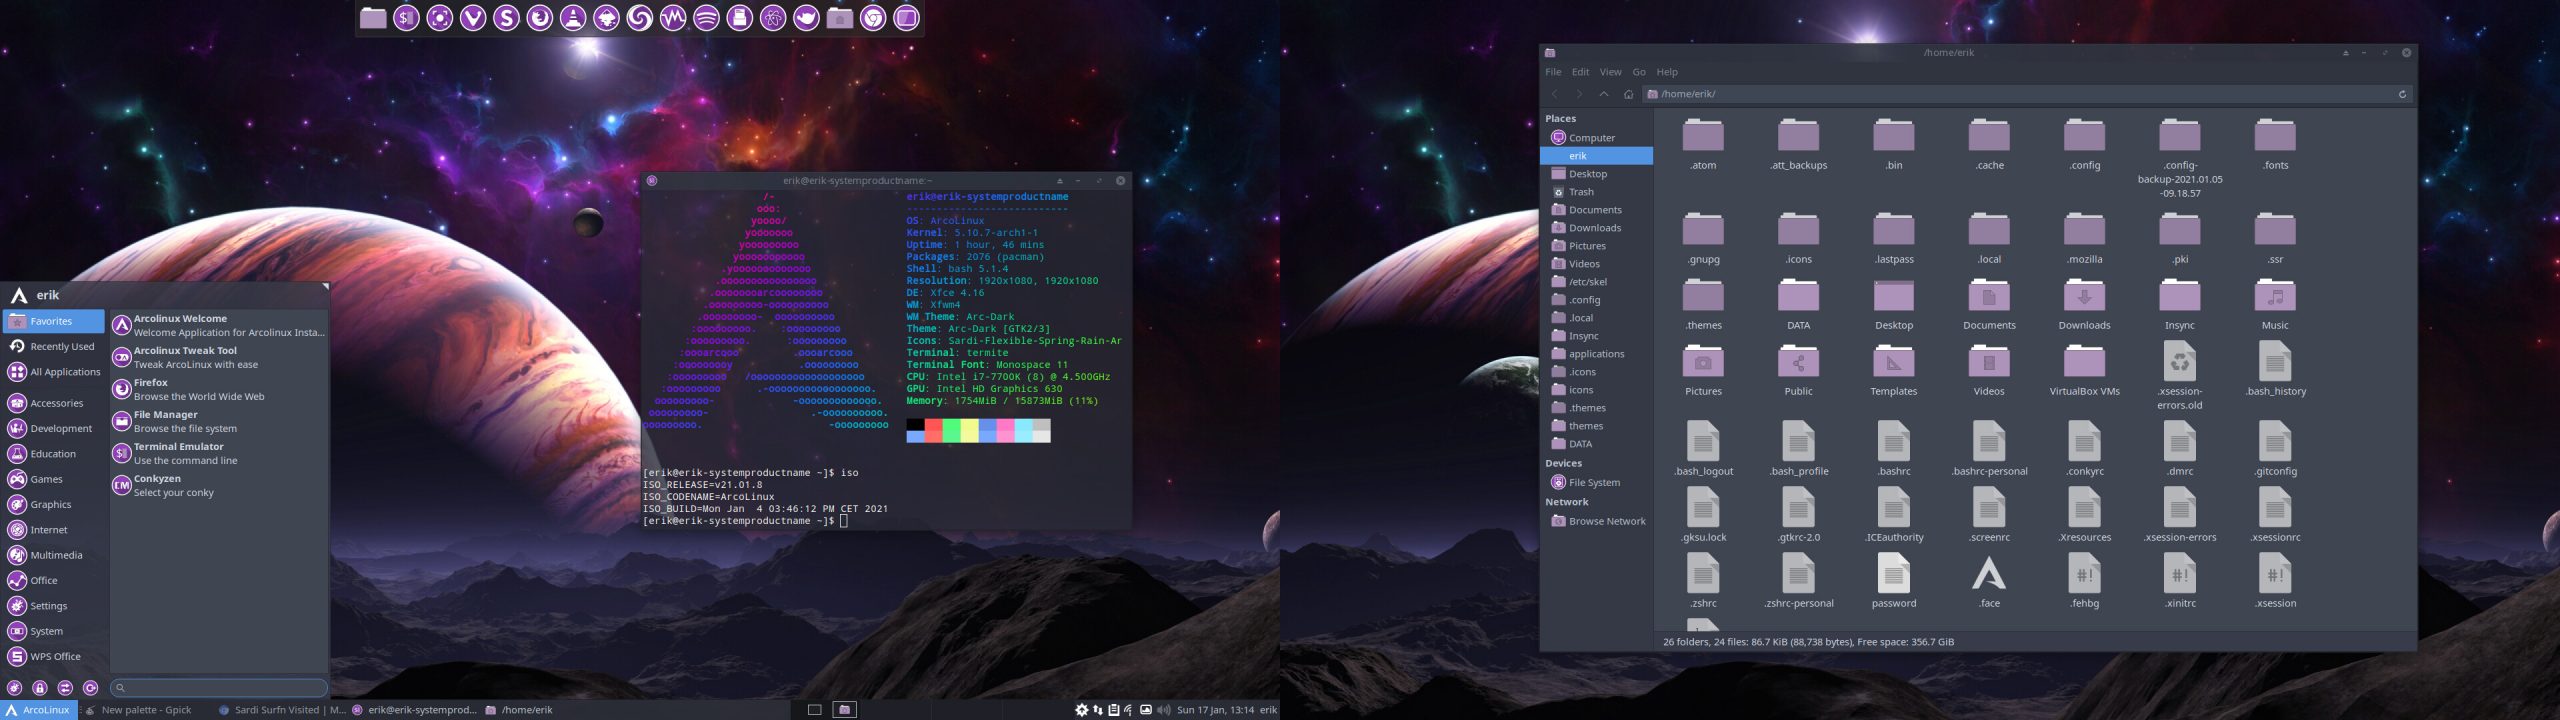Viewport: 2560px width, 720px height.
Task: Launch Firefox from the top dock
Action: tap(539, 18)
